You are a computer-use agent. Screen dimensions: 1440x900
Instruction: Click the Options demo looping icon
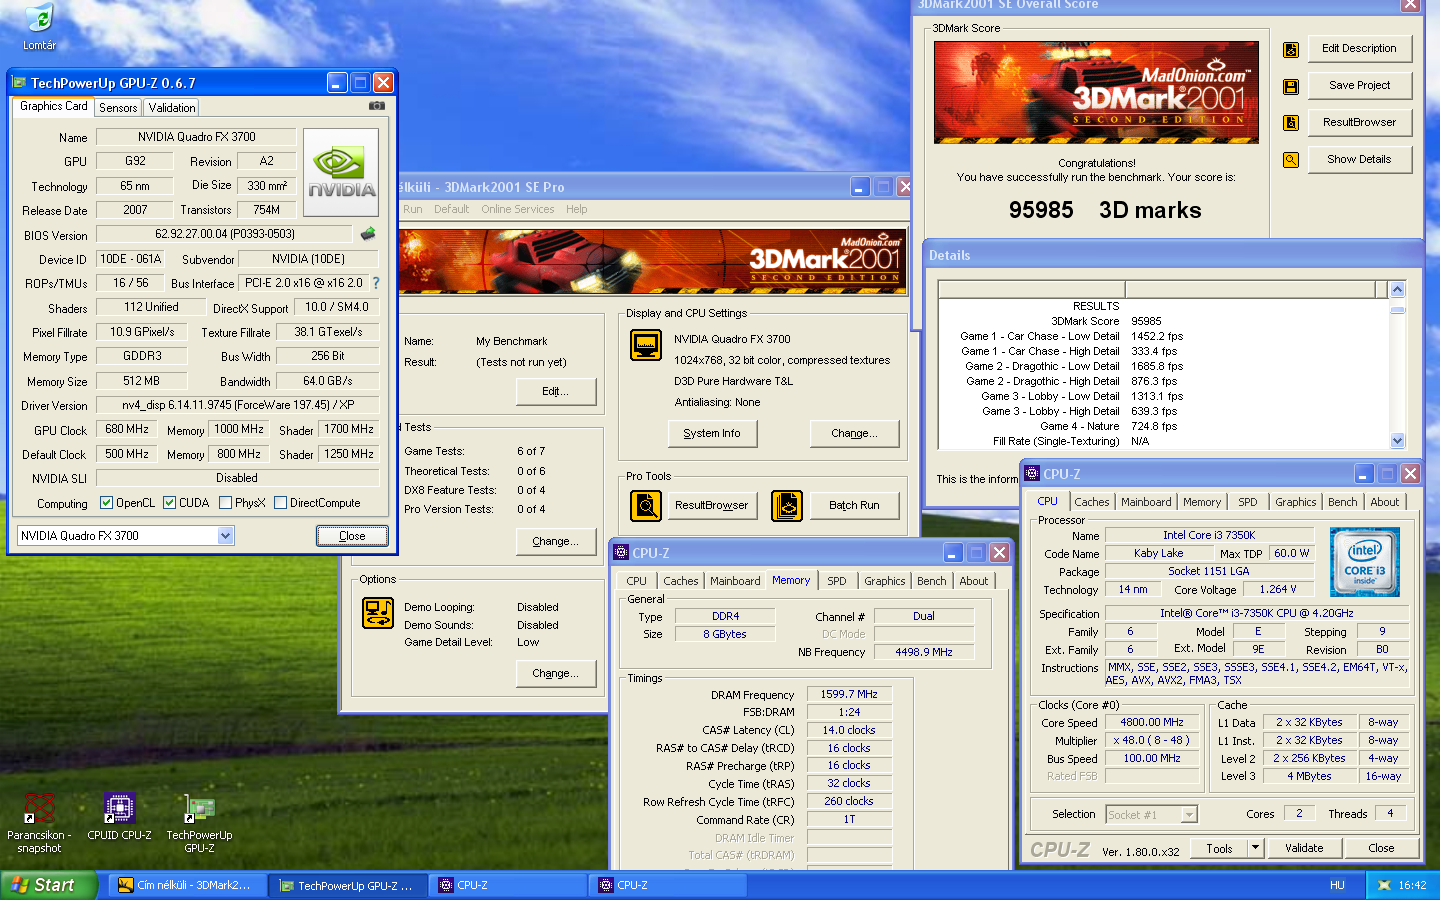pos(378,613)
